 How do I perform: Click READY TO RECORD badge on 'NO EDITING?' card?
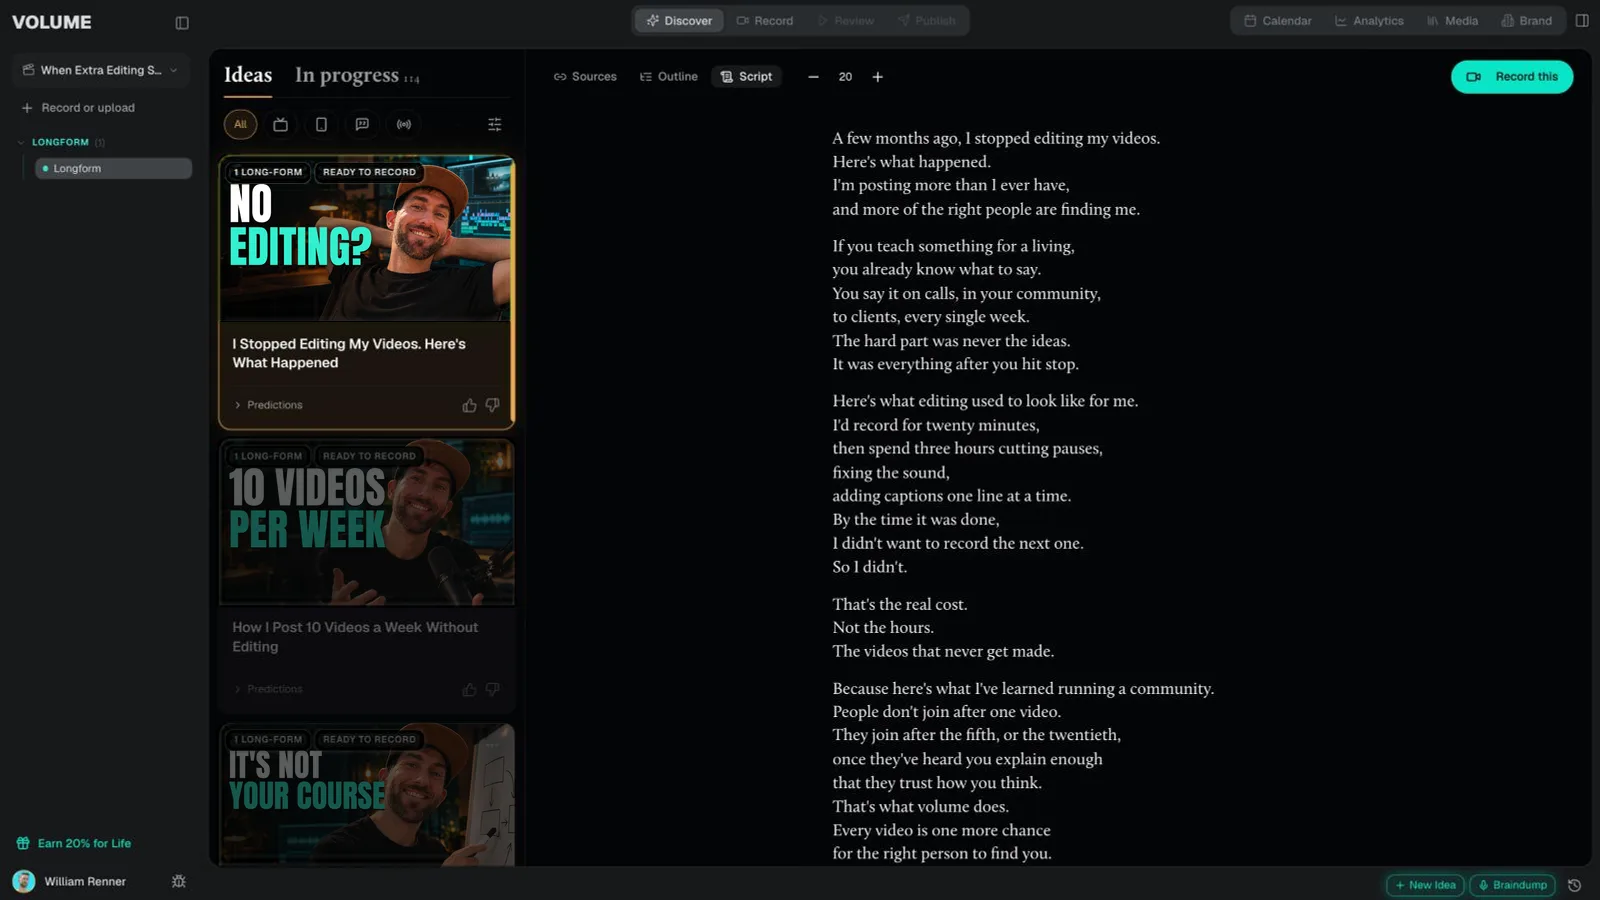[x=369, y=172]
